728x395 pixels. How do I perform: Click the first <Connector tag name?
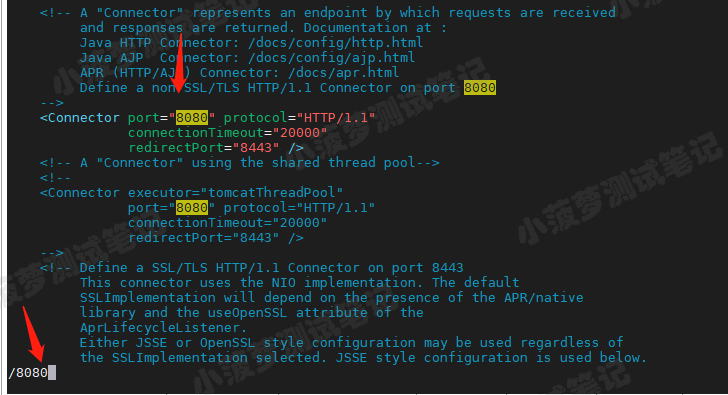pos(80,118)
